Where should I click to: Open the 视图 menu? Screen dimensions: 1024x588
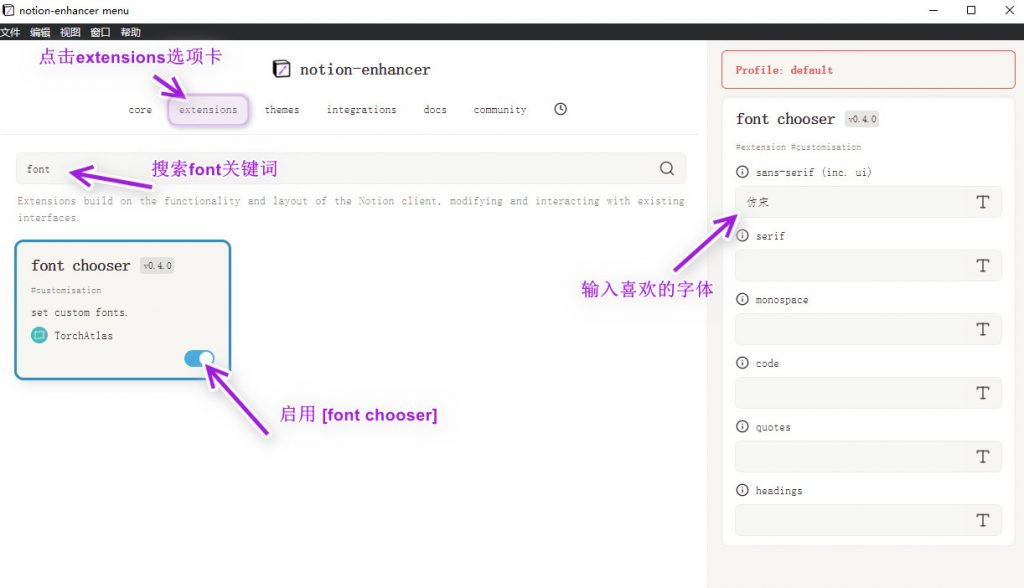tap(69, 31)
